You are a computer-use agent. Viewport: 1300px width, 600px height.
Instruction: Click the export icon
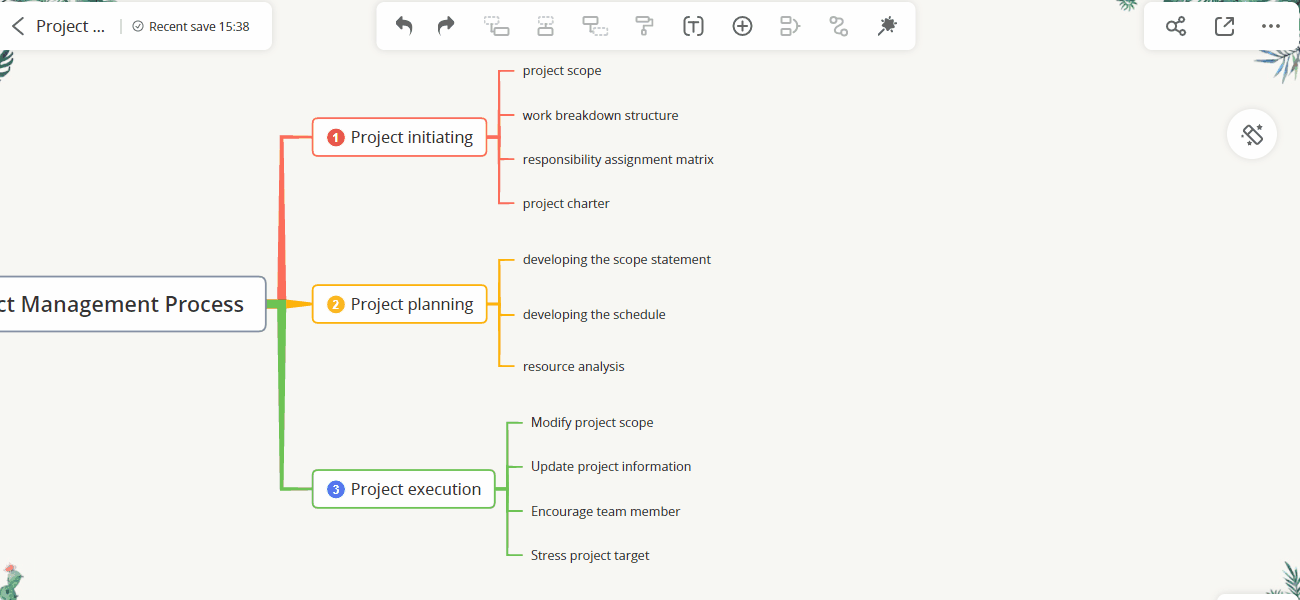[1224, 26]
